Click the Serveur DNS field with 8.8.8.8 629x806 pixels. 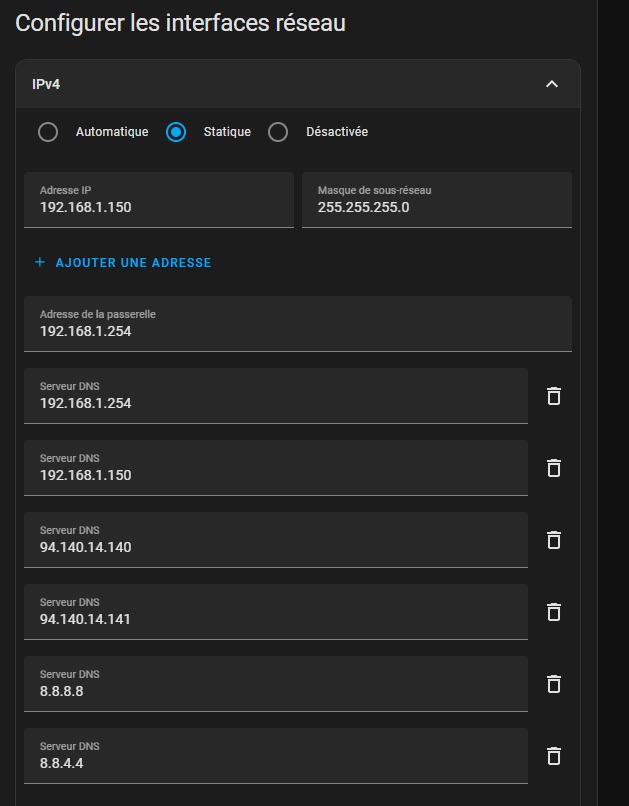point(276,684)
